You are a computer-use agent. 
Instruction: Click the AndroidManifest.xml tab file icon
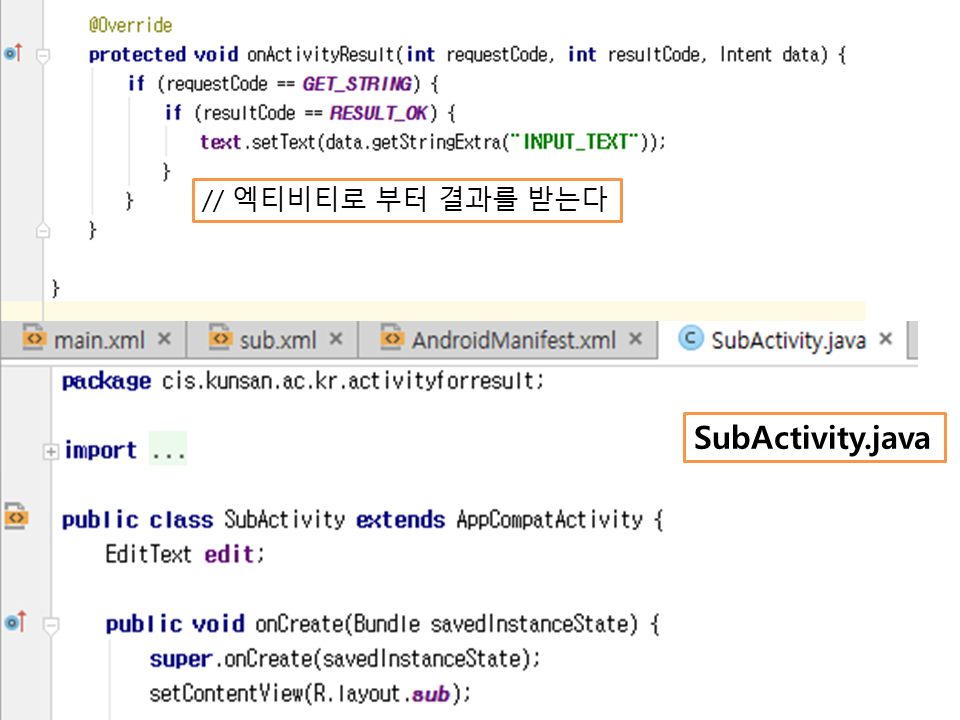(393, 339)
